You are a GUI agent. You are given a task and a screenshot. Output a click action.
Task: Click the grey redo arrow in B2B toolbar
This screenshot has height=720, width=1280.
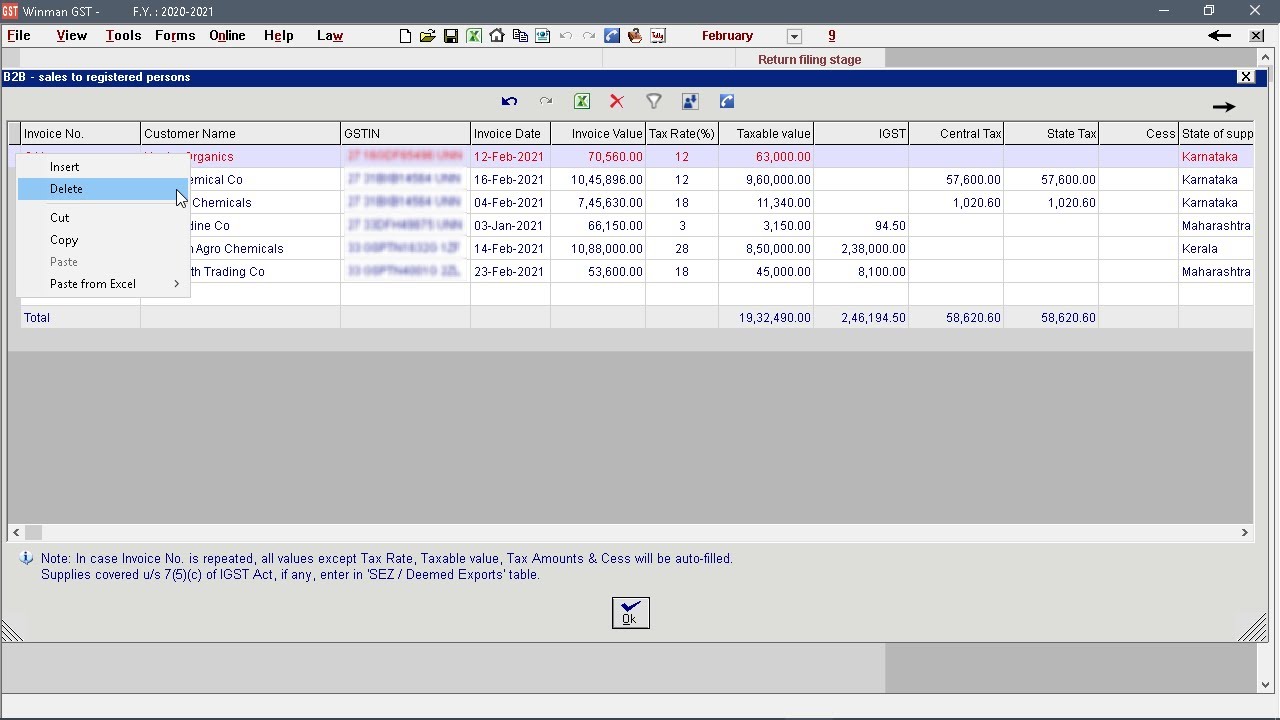546,101
